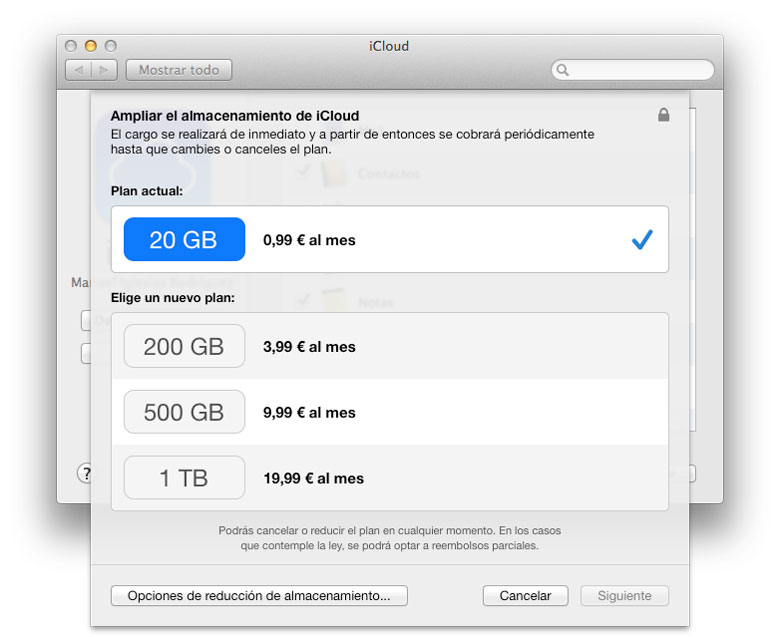This screenshot has height=637, width=780.
Task: Go forward with the right arrow
Action: 104,70
